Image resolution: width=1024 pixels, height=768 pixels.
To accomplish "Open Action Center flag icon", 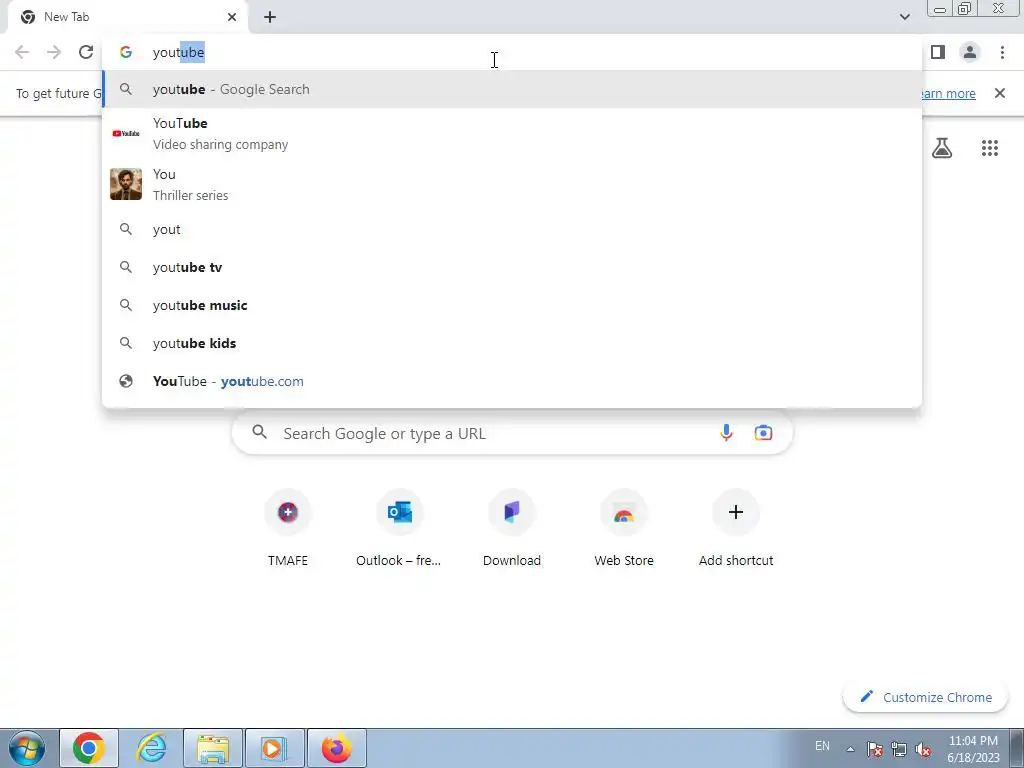I will (x=875, y=749).
